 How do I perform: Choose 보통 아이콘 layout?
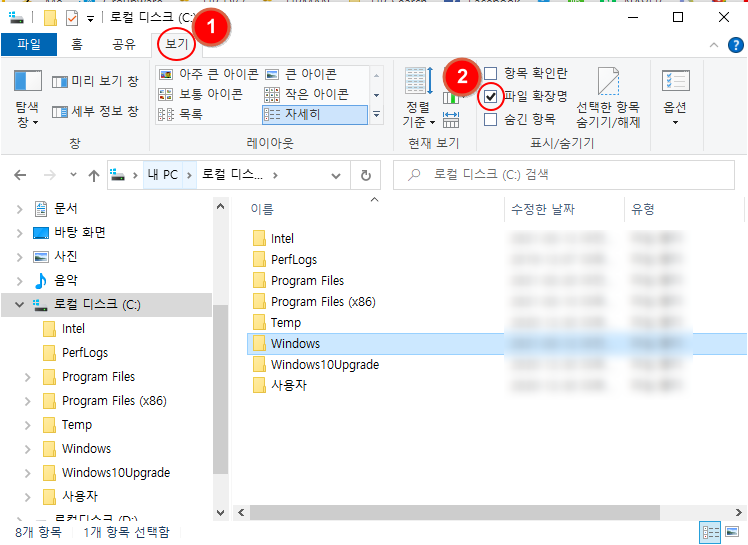tap(201, 94)
